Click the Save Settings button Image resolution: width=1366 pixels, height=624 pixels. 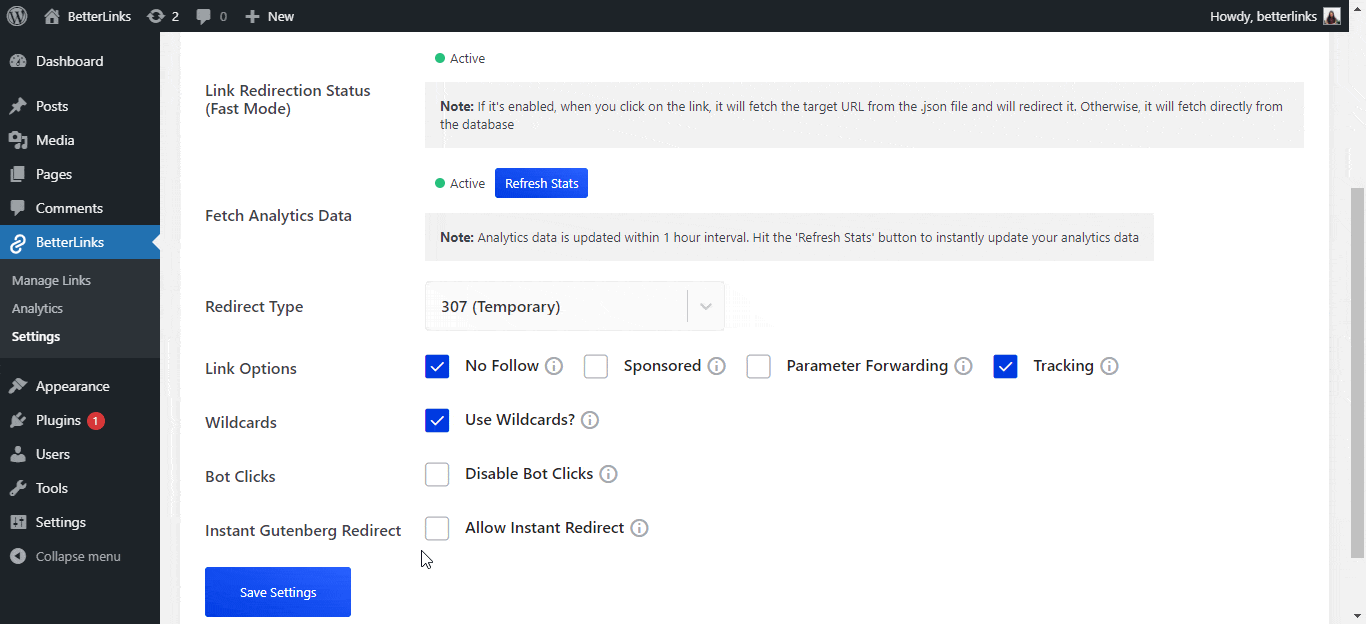(x=277, y=591)
